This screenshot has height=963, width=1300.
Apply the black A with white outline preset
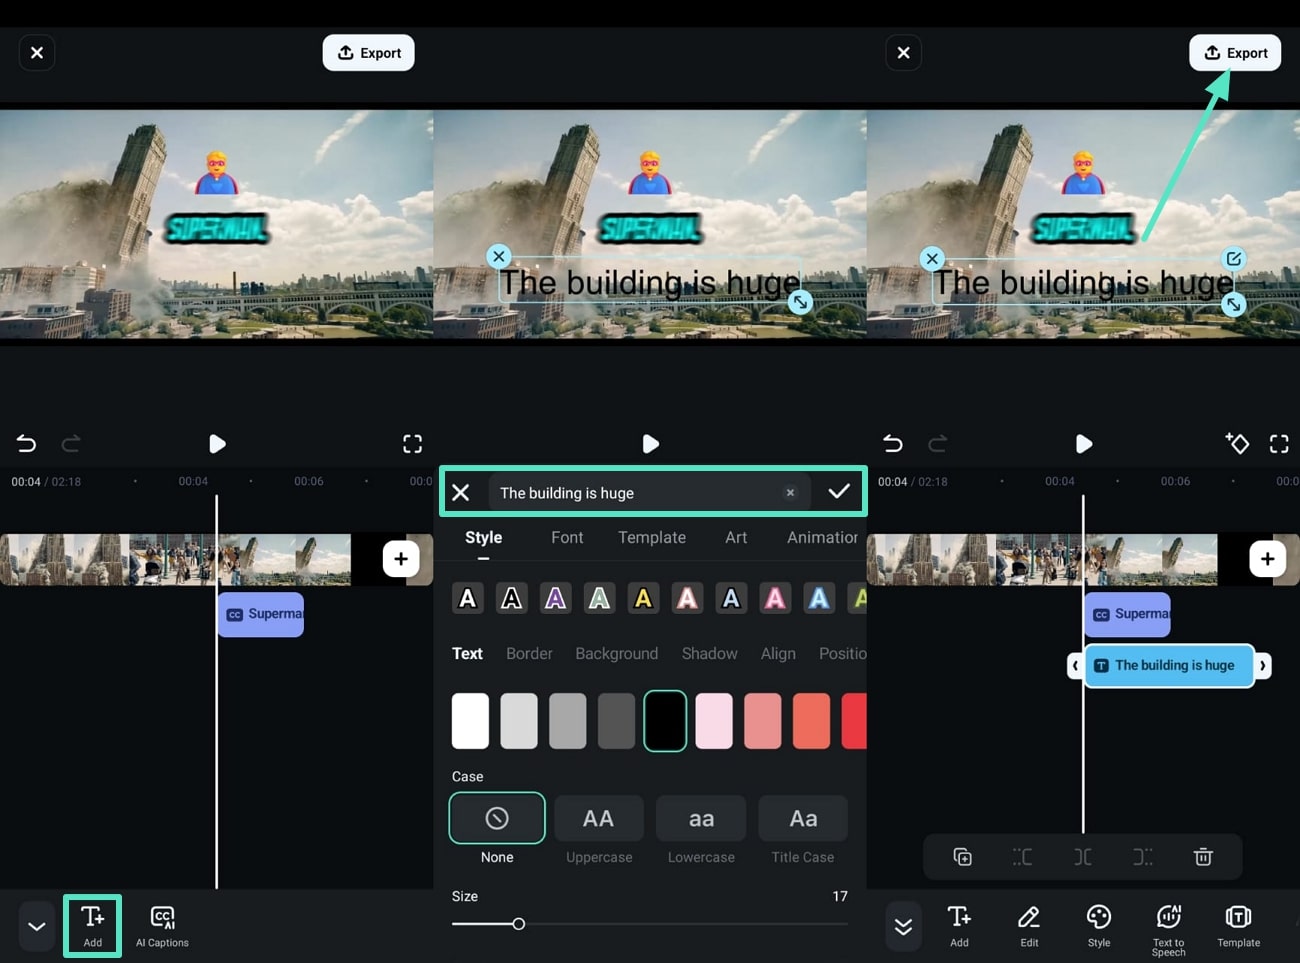click(511, 599)
